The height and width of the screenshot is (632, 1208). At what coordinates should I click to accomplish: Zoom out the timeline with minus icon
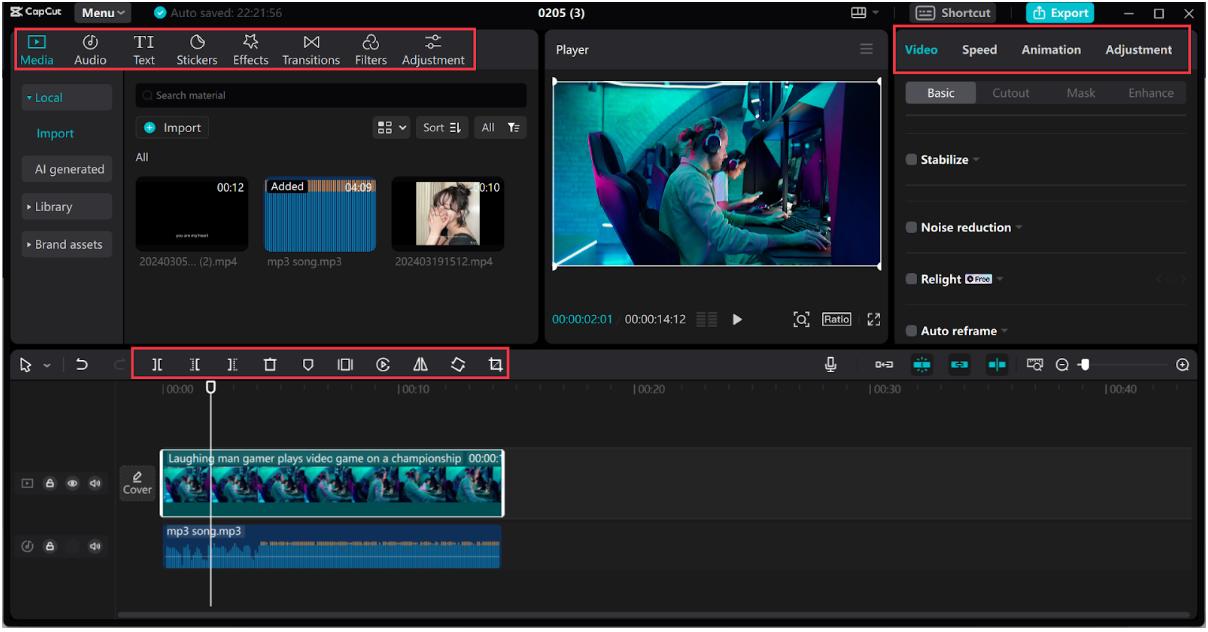(1062, 365)
